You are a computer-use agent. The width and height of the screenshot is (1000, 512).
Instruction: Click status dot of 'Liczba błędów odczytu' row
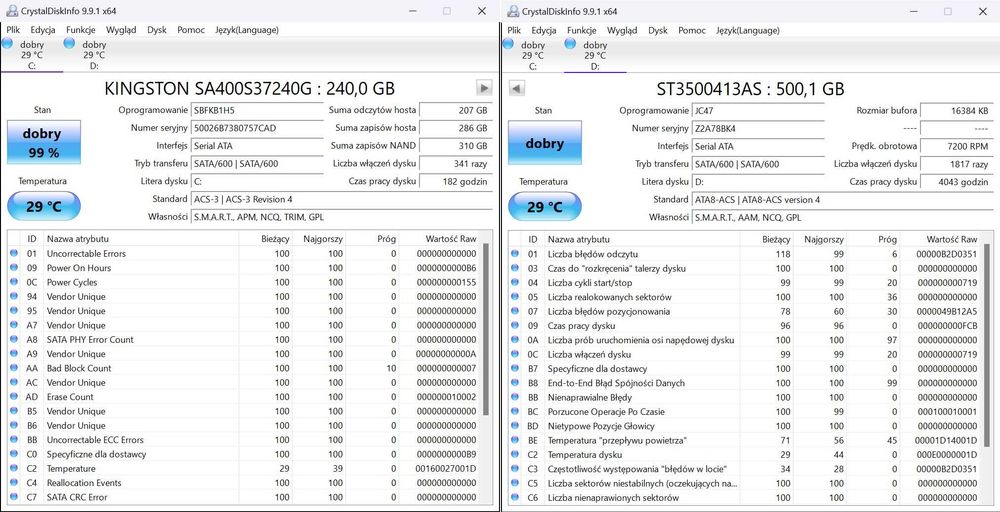pos(515,254)
